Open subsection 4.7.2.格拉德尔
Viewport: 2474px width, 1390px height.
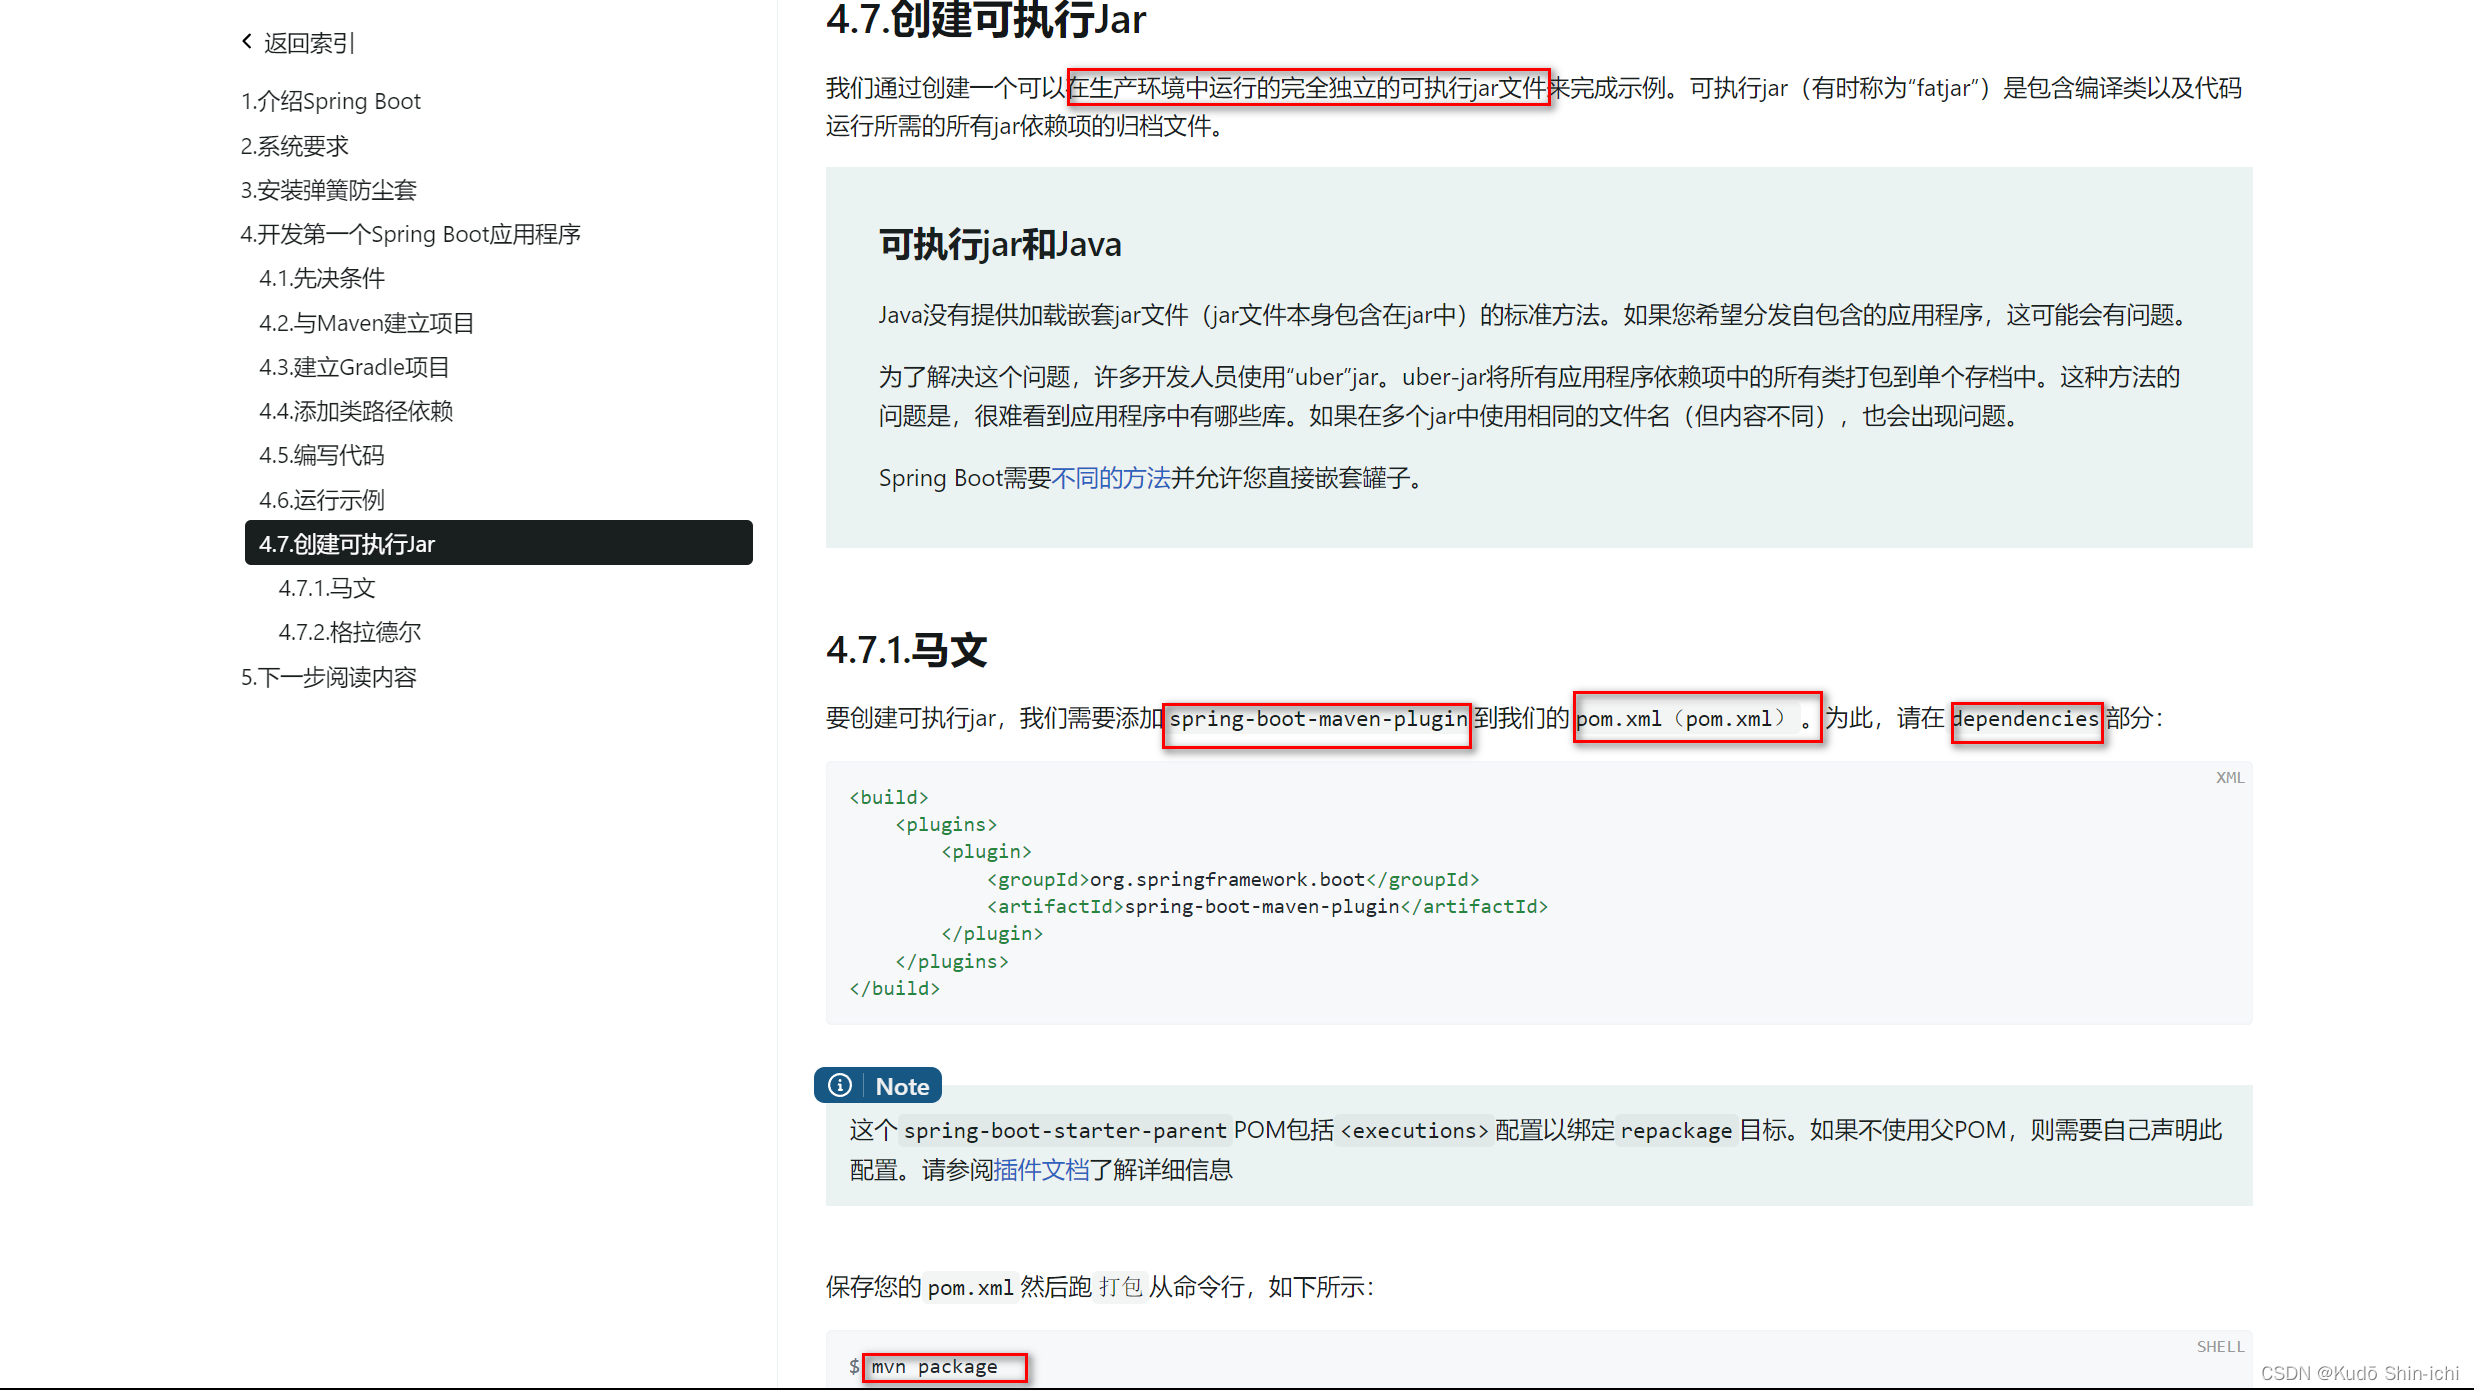350,632
